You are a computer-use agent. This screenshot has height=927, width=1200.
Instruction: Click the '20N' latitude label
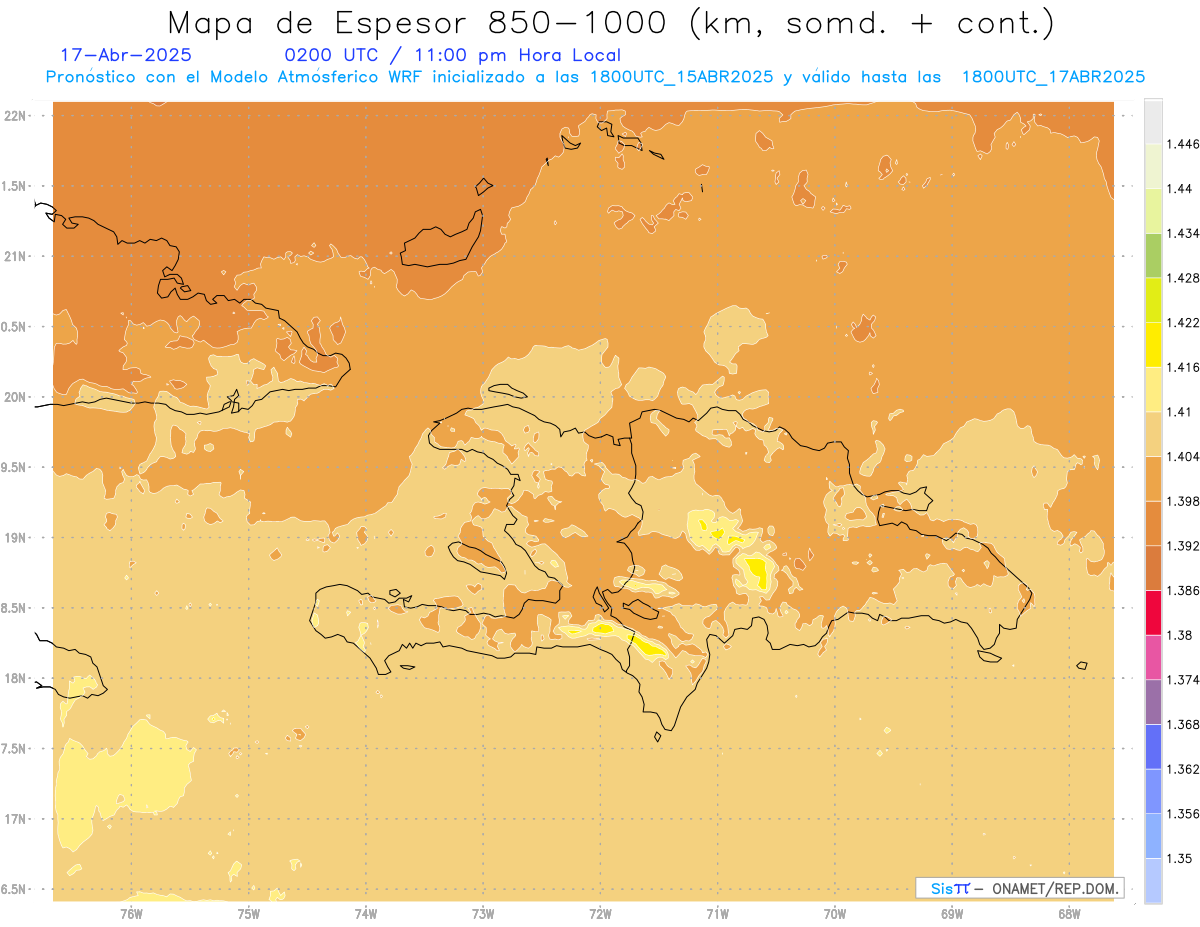tap(17, 397)
